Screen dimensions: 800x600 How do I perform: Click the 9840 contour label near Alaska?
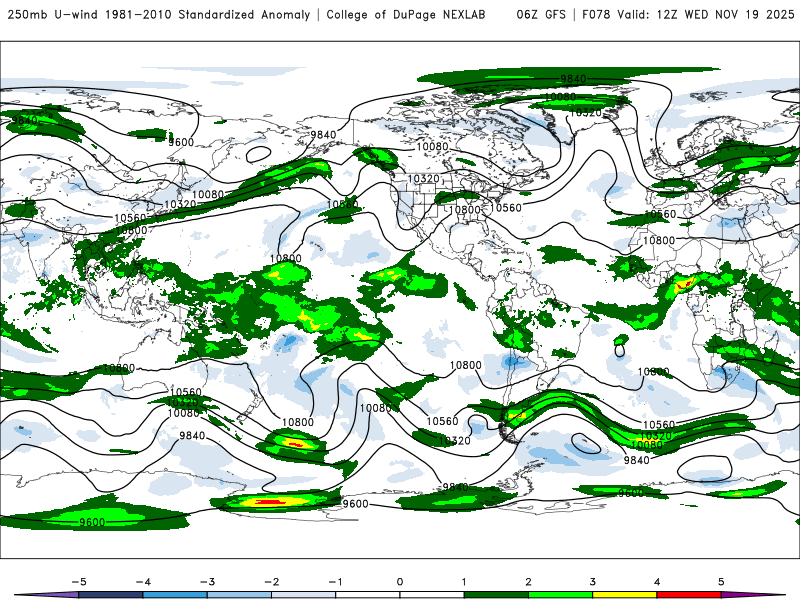pyautogui.click(x=323, y=135)
